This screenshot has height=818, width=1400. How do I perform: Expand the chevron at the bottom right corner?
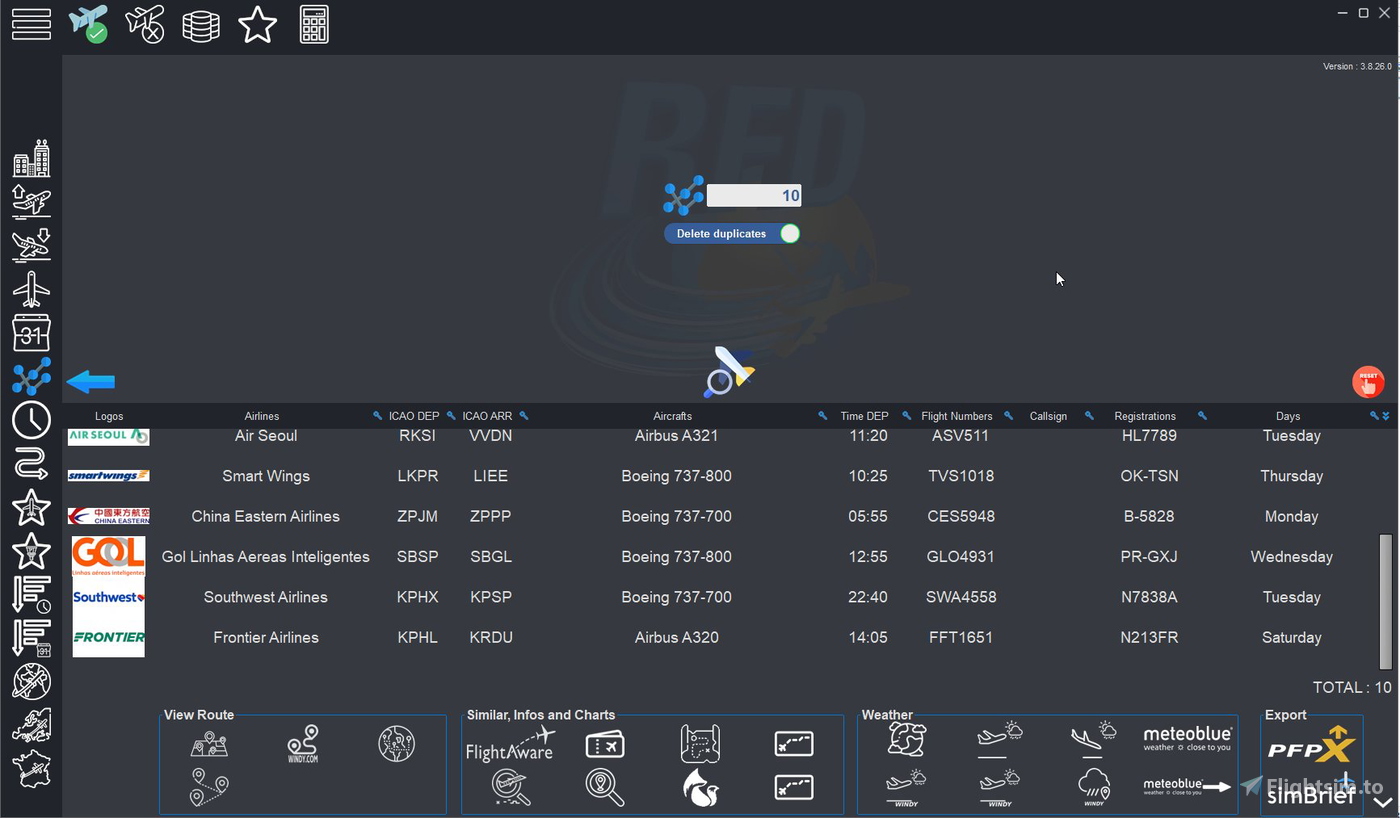[x=1383, y=800]
